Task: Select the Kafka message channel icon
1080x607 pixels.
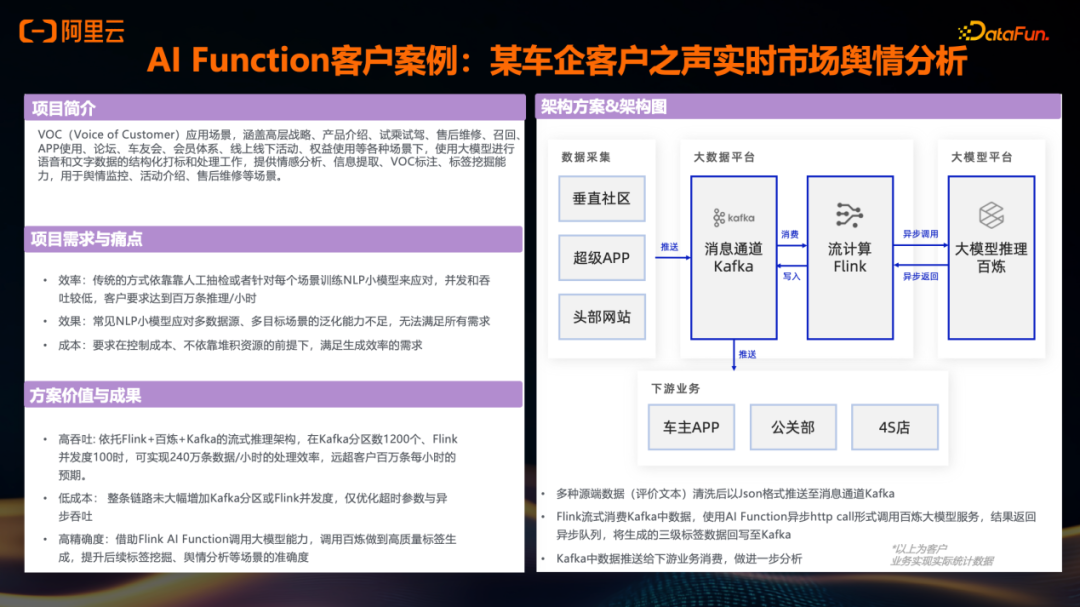Action: tap(733, 215)
